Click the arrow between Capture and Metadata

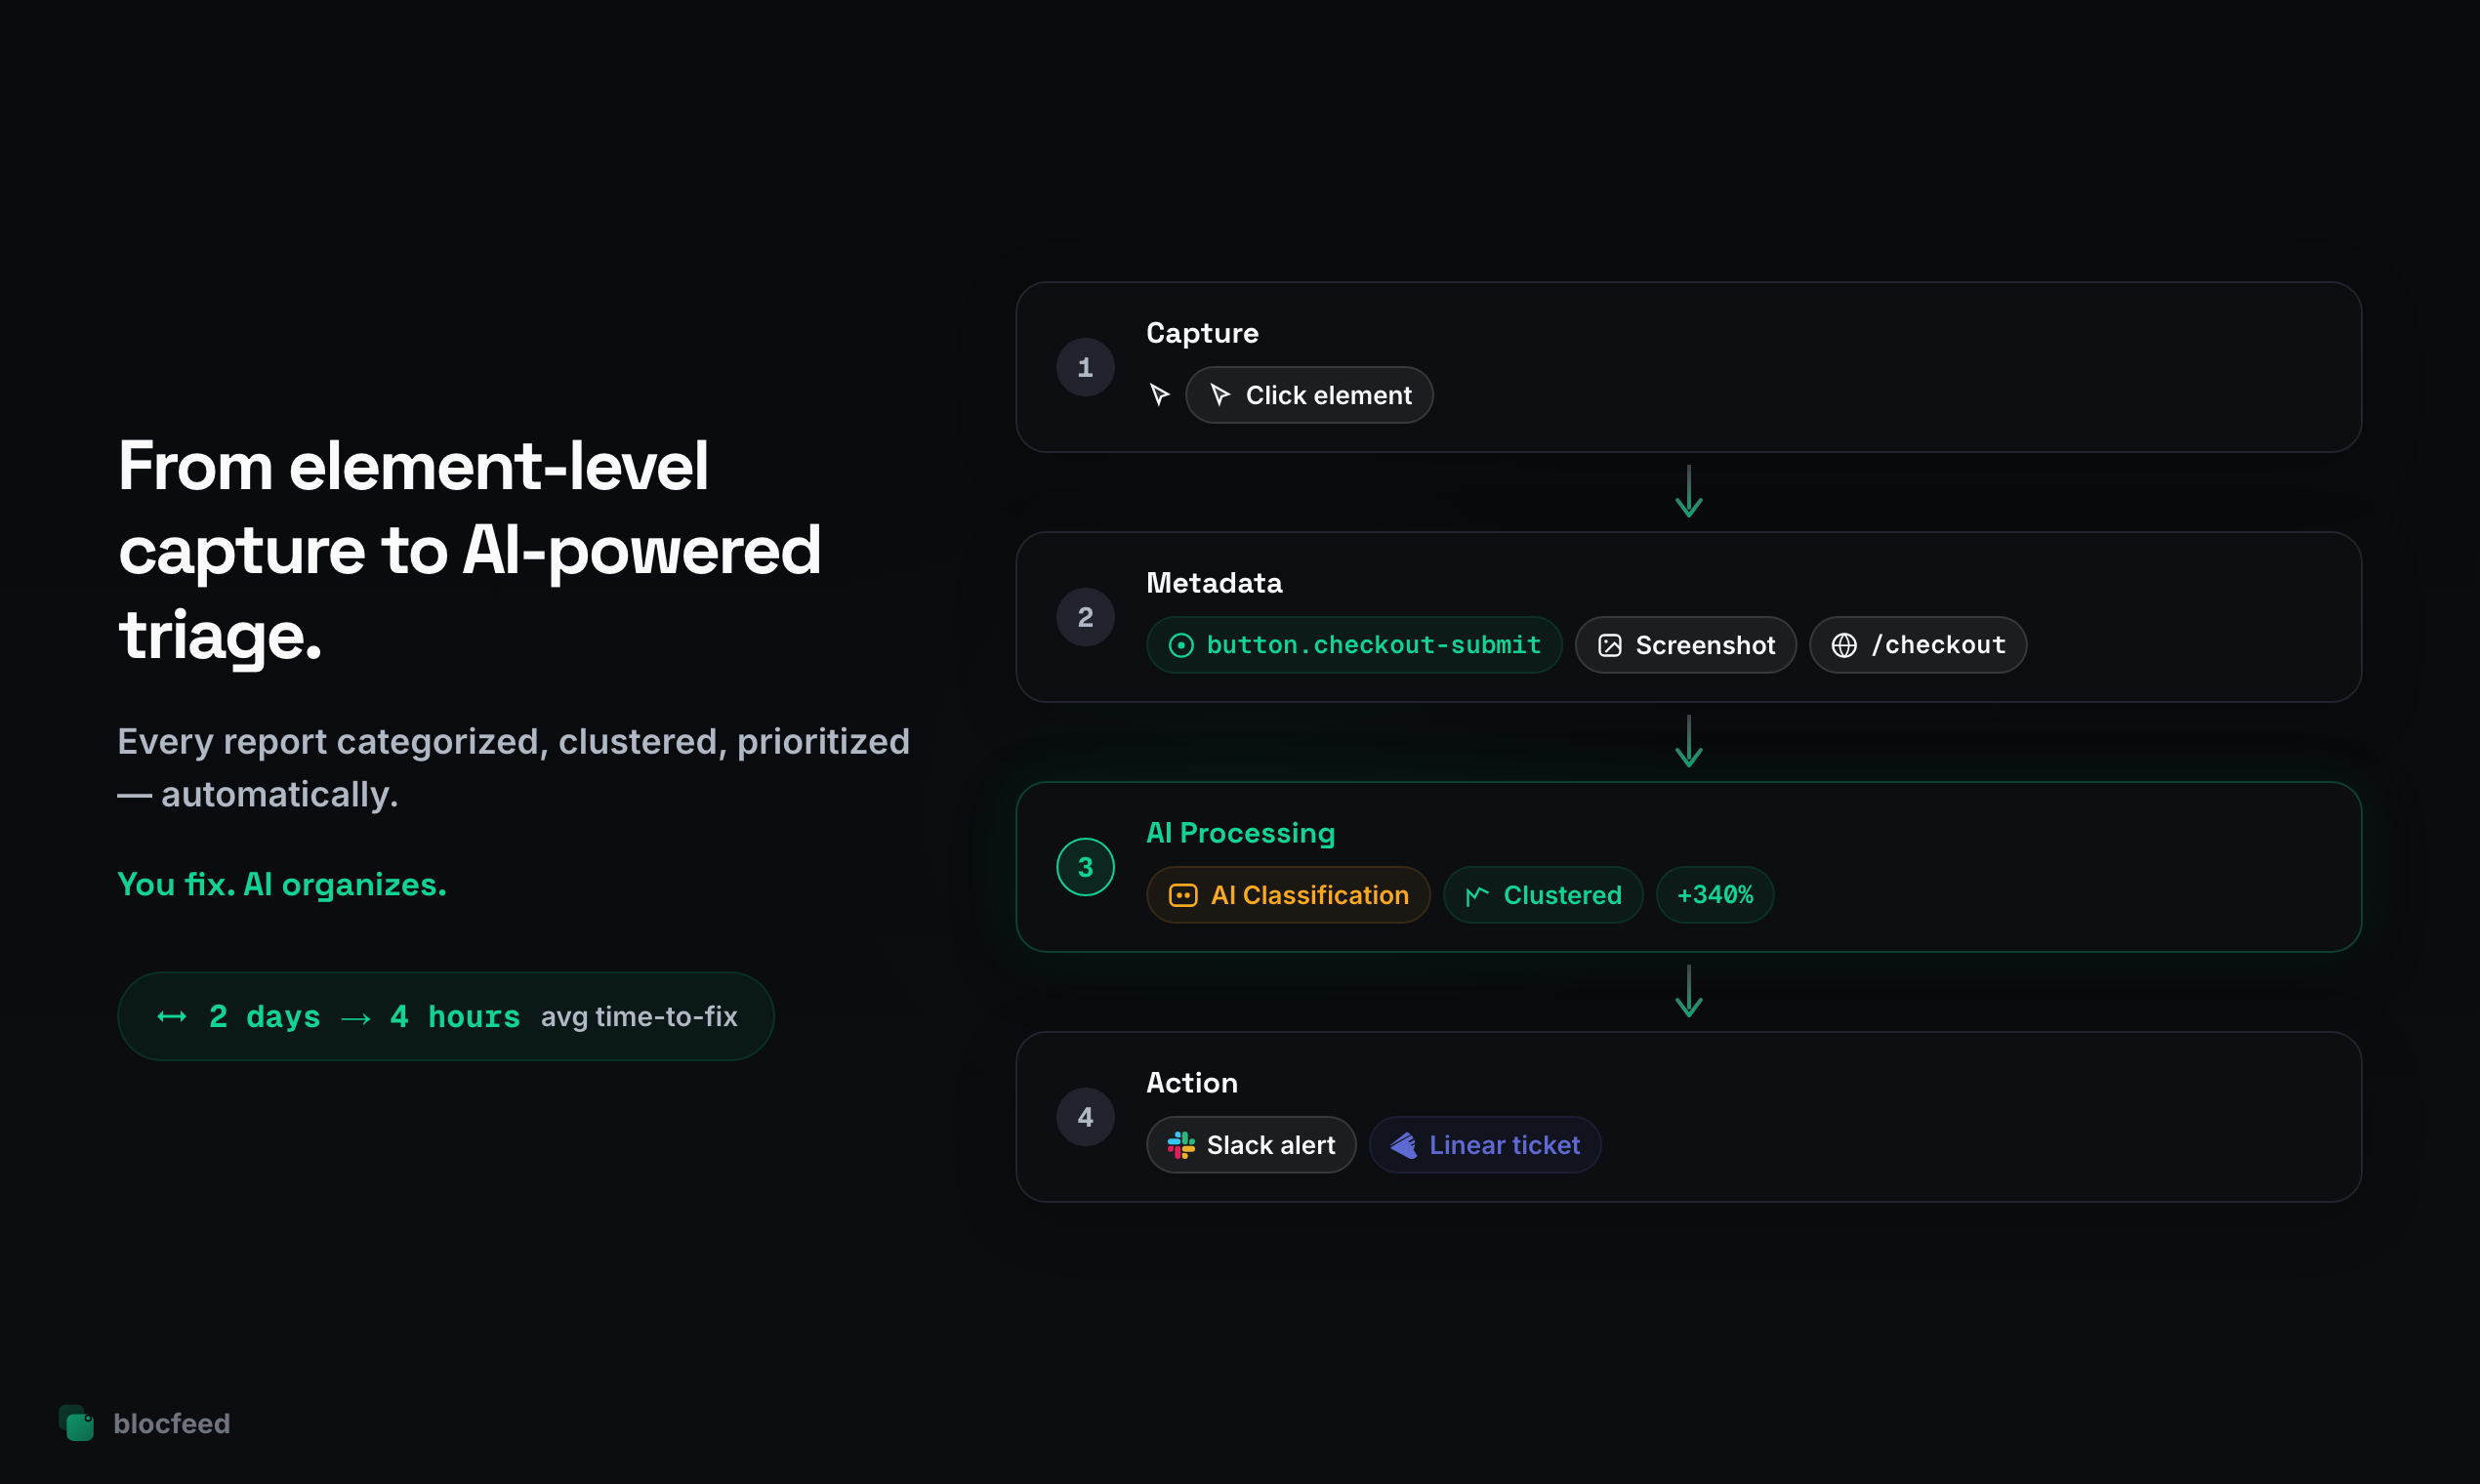click(x=1688, y=493)
